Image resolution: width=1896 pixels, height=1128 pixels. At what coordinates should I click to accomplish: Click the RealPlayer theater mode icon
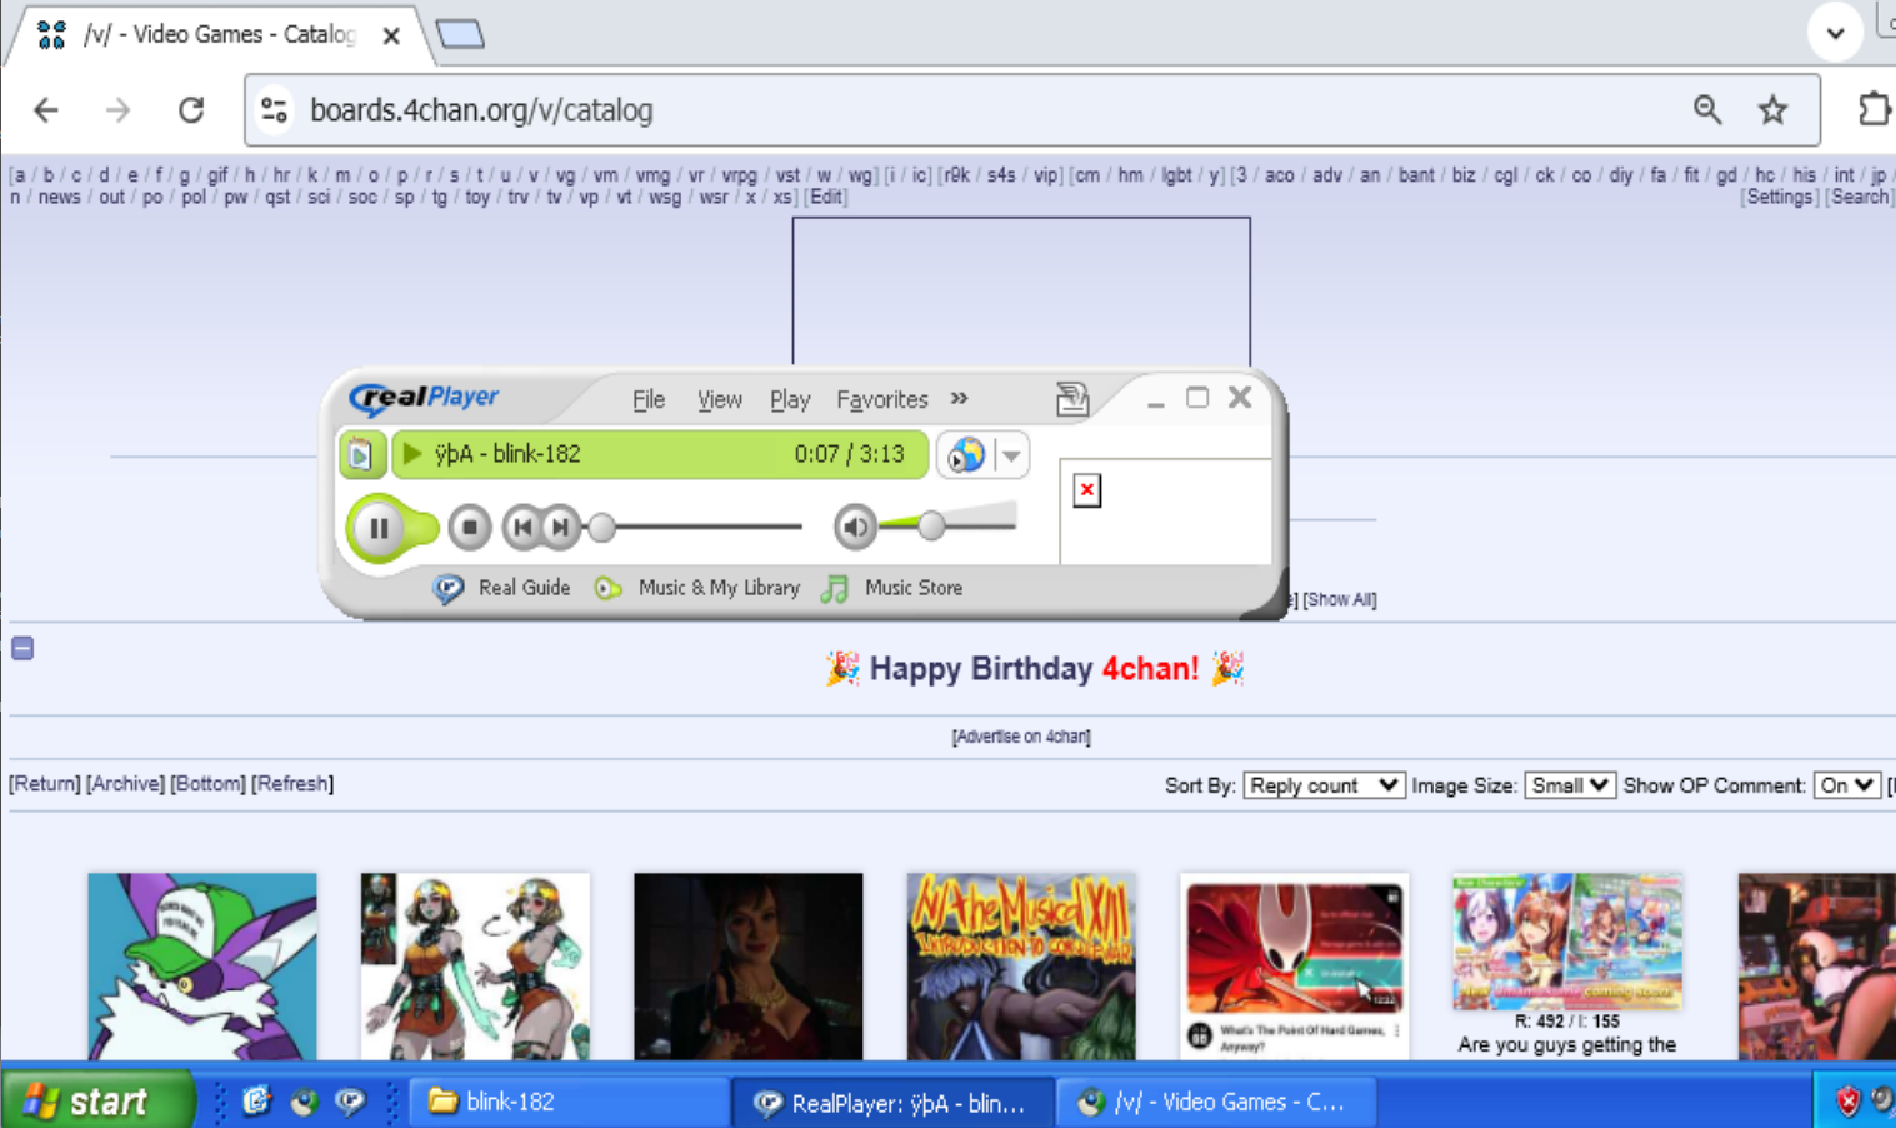tap(1072, 399)
